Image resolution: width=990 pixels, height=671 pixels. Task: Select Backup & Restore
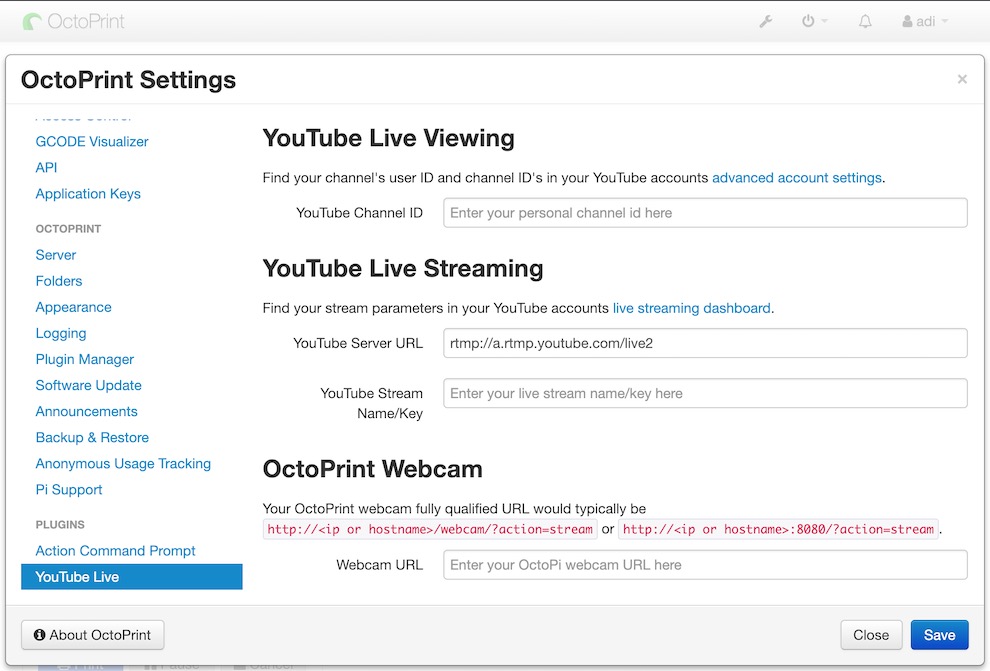click(x=92, y=437)
